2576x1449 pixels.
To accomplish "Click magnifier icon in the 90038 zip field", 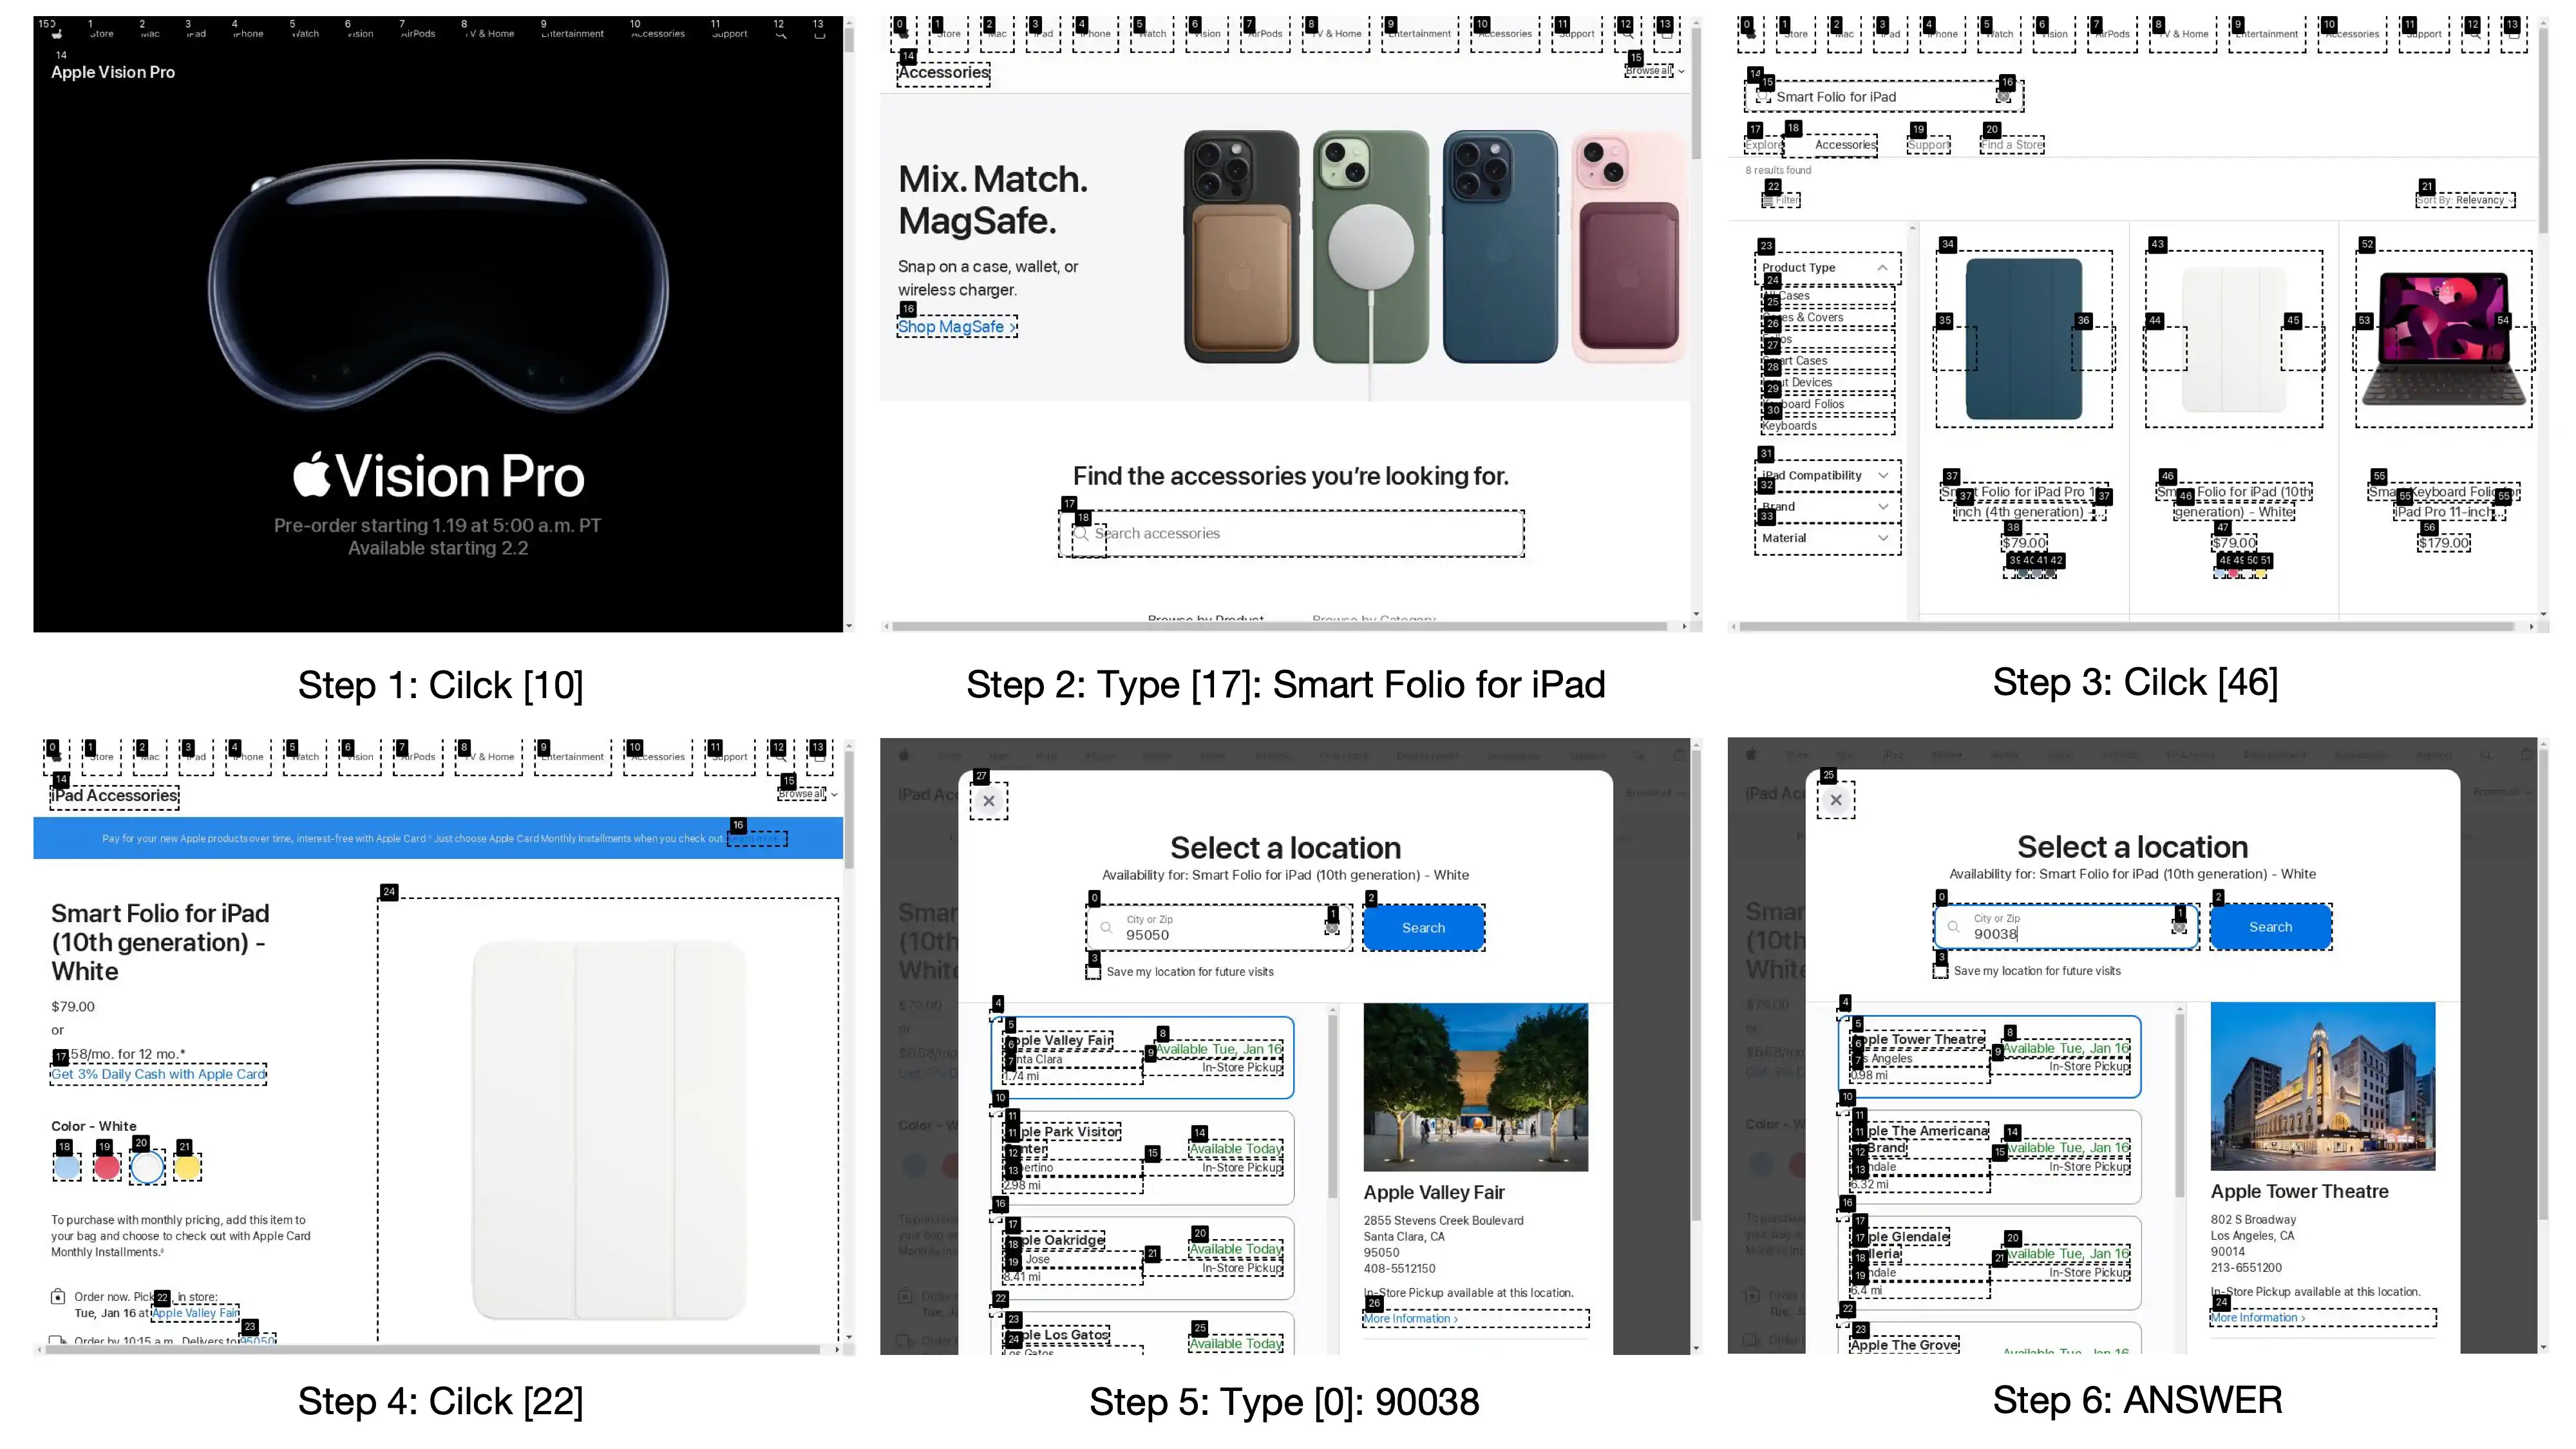I will (1953, 927).
